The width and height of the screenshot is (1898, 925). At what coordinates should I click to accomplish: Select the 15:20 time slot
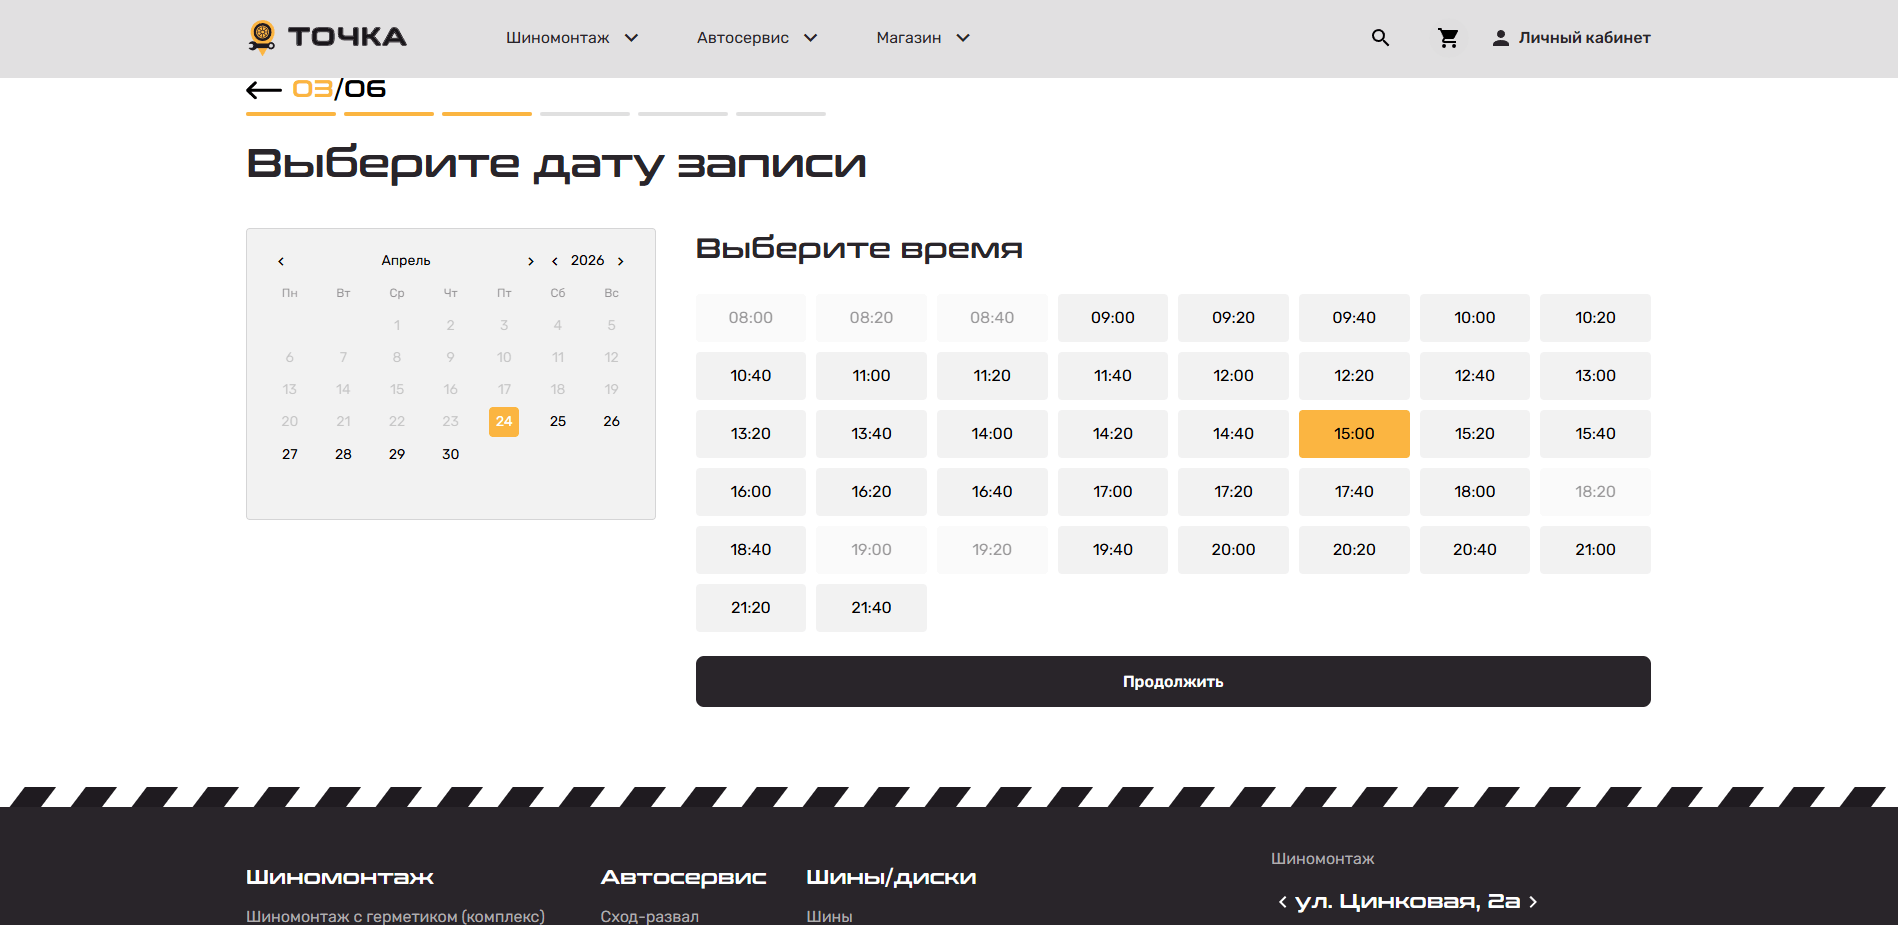click(x=1474, y=434)
